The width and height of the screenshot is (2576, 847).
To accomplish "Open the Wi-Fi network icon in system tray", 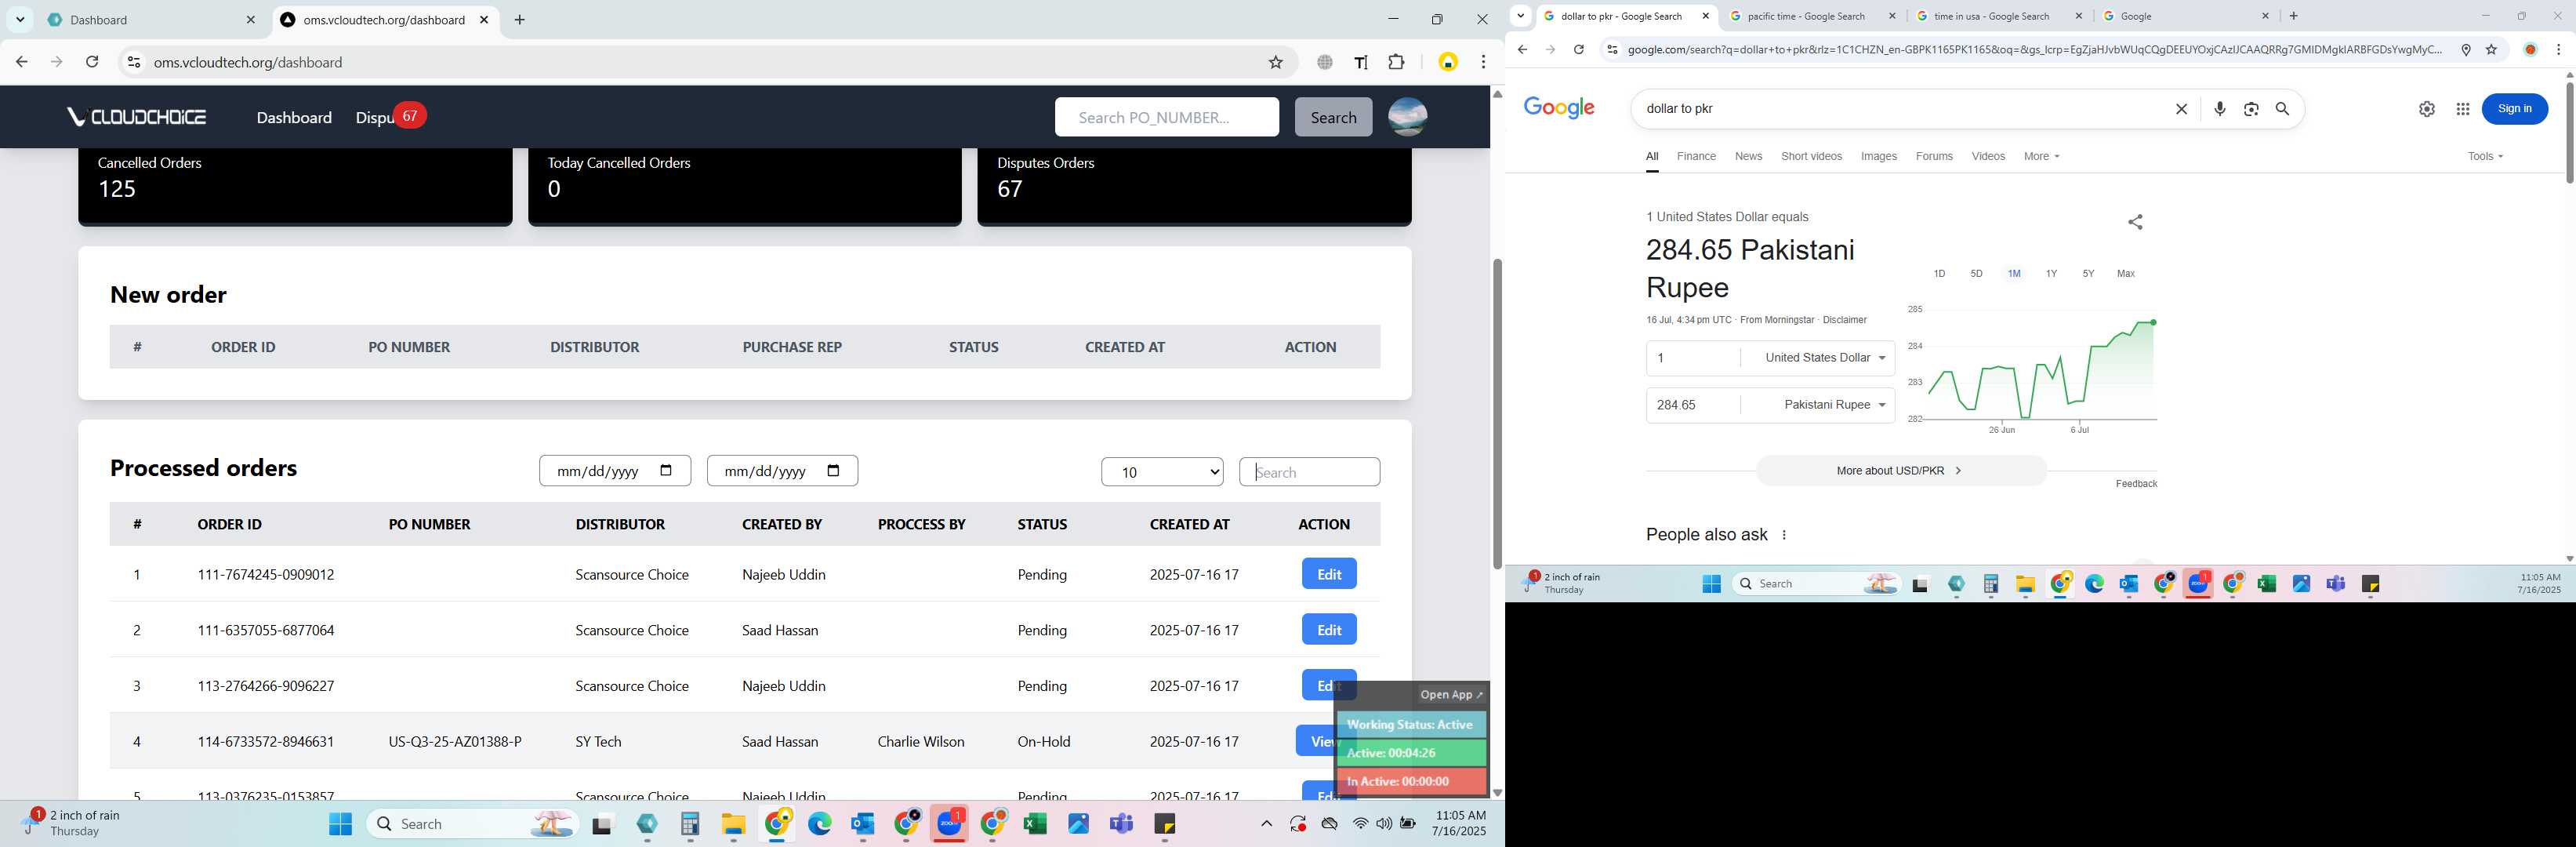I will [x=1360, y=824].
